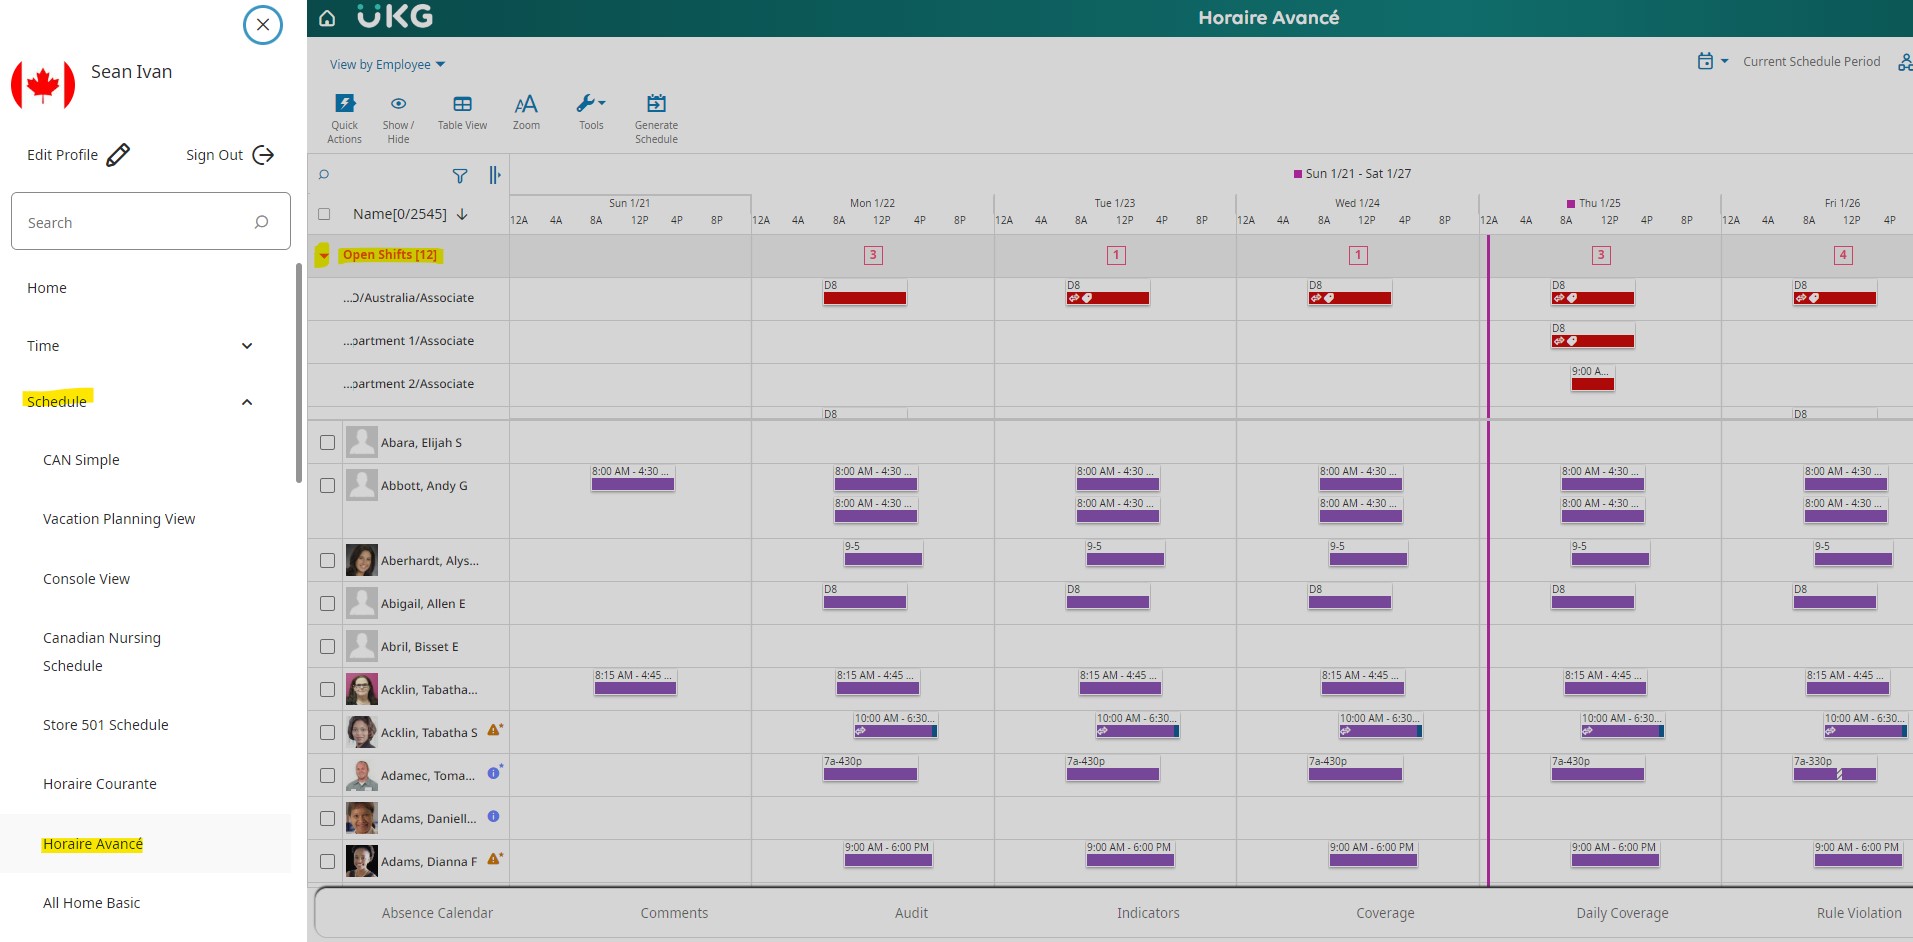Select the Abbott, Andy G checkbox

[327, 486]
